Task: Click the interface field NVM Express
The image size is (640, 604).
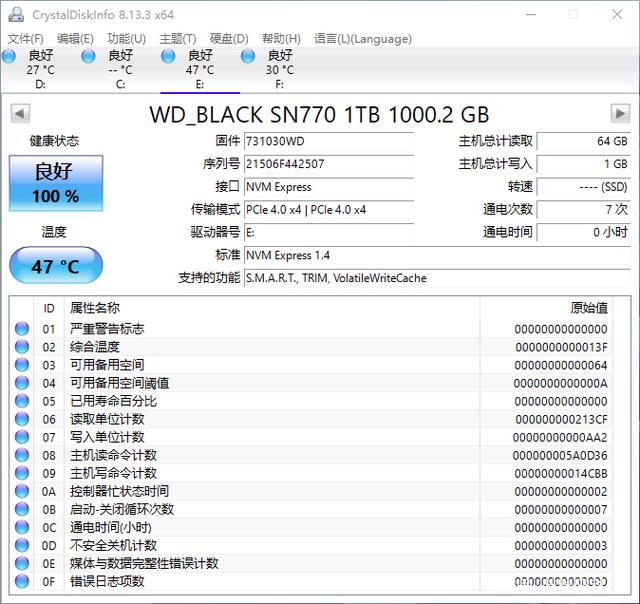Action: [x=329, y=187]
